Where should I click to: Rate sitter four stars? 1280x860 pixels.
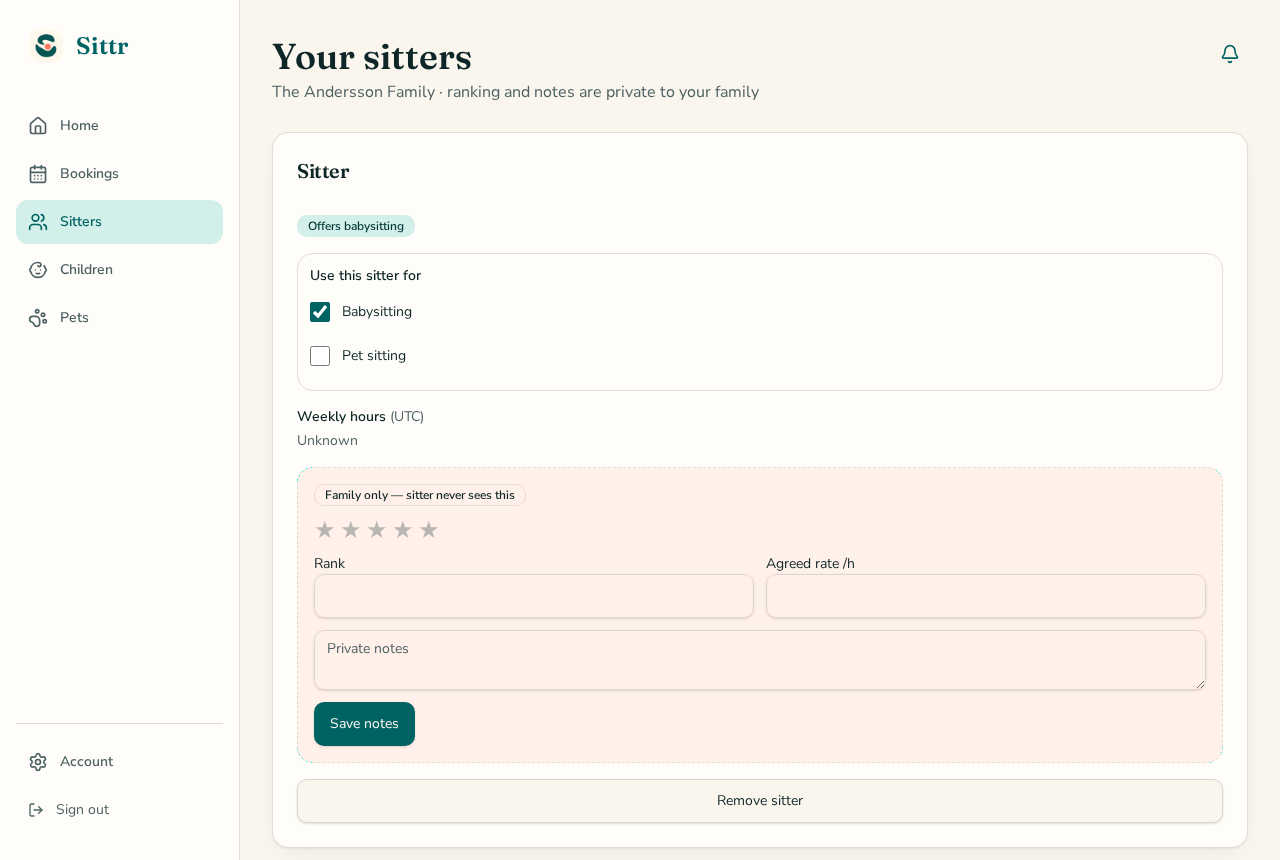pos(402,530)
